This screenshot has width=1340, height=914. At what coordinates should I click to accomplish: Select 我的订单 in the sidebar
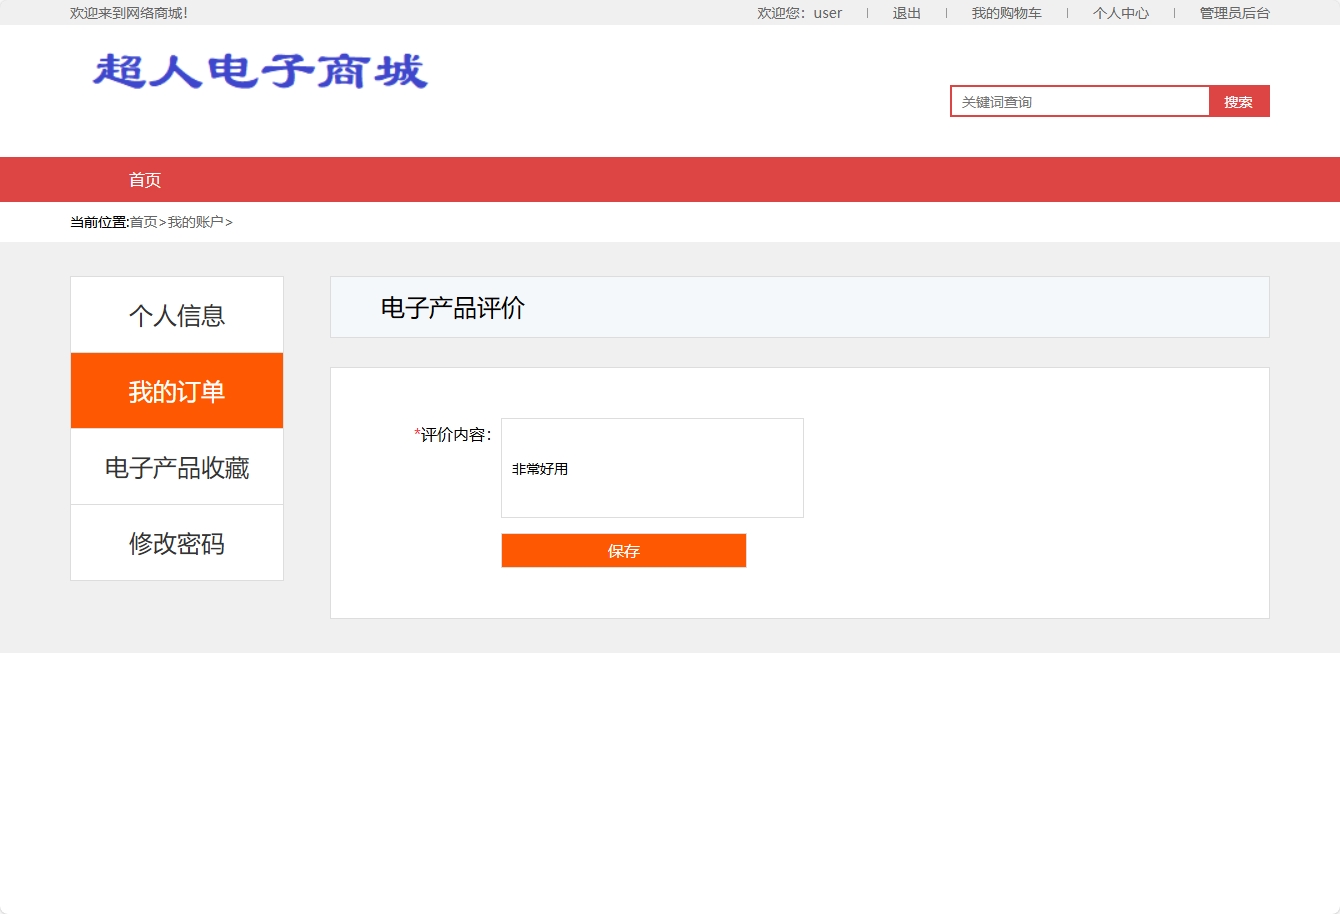[x=177, y=390]
